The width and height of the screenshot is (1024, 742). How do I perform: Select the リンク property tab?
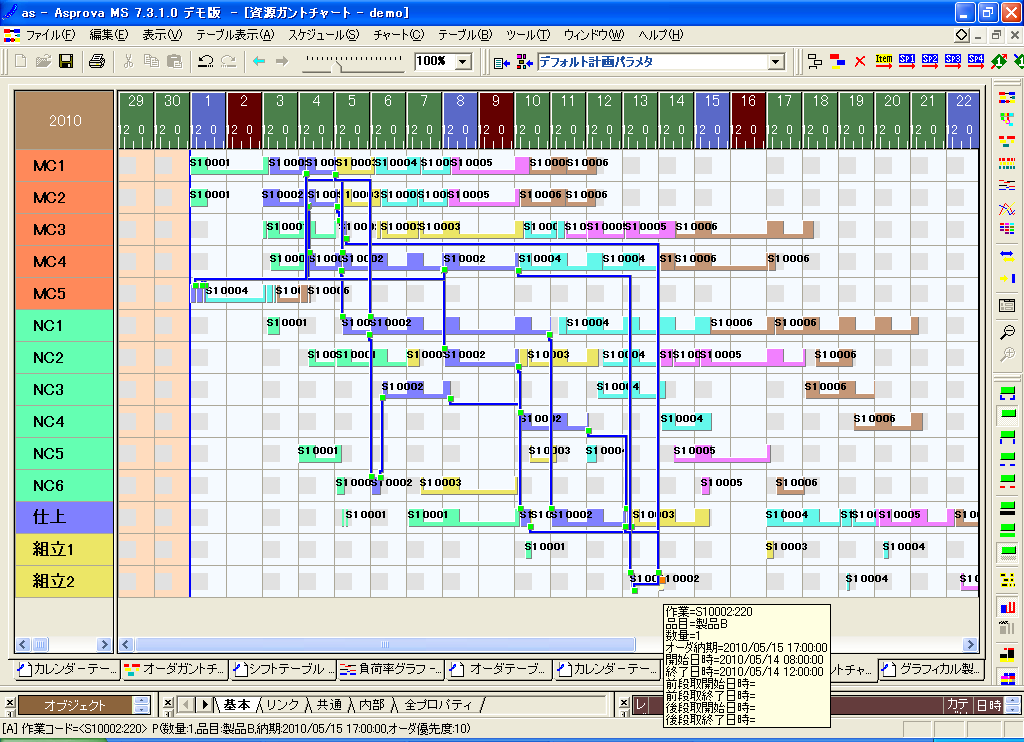[282, 705]
